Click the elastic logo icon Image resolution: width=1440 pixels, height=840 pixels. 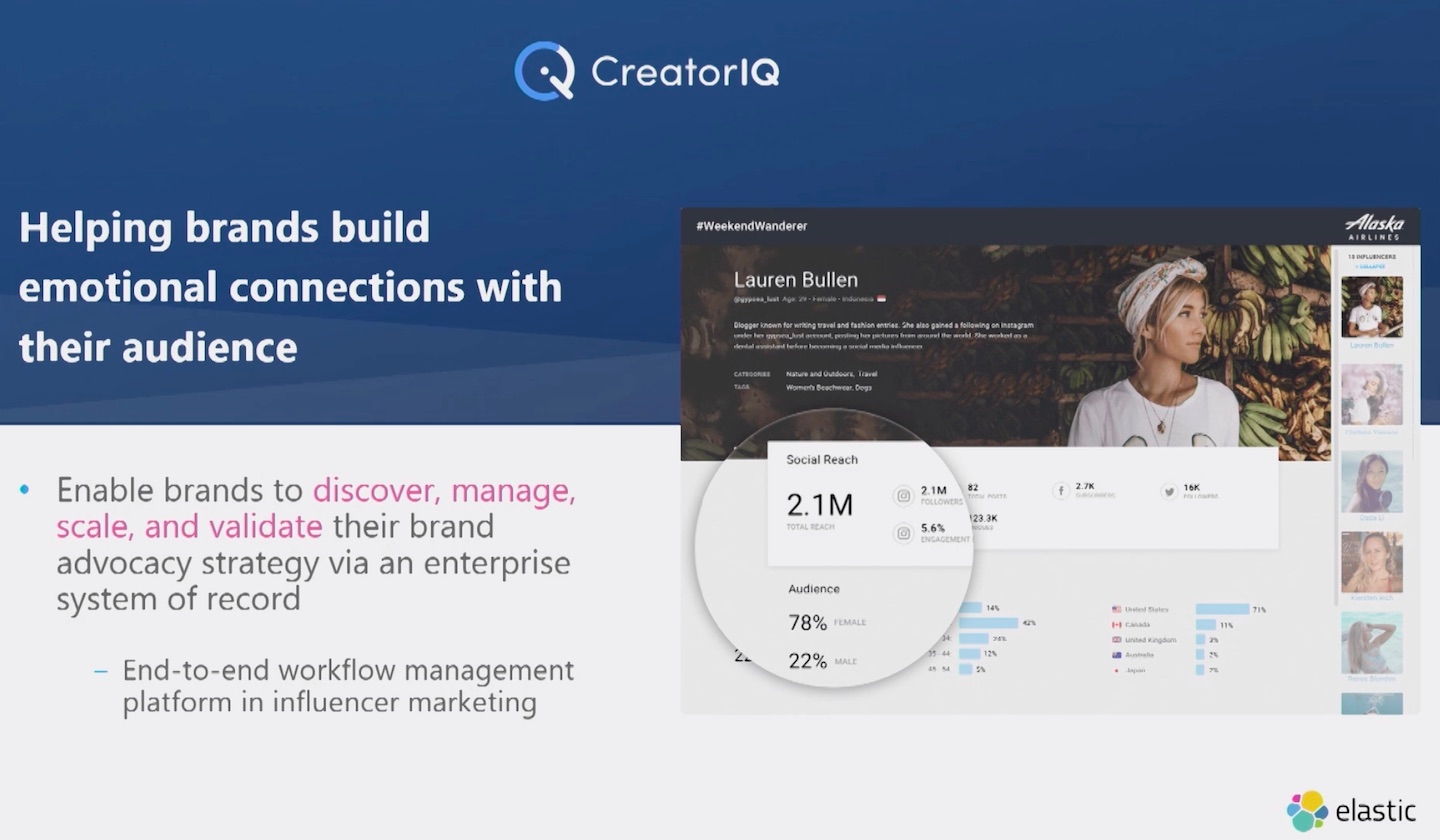point(1308,811)
